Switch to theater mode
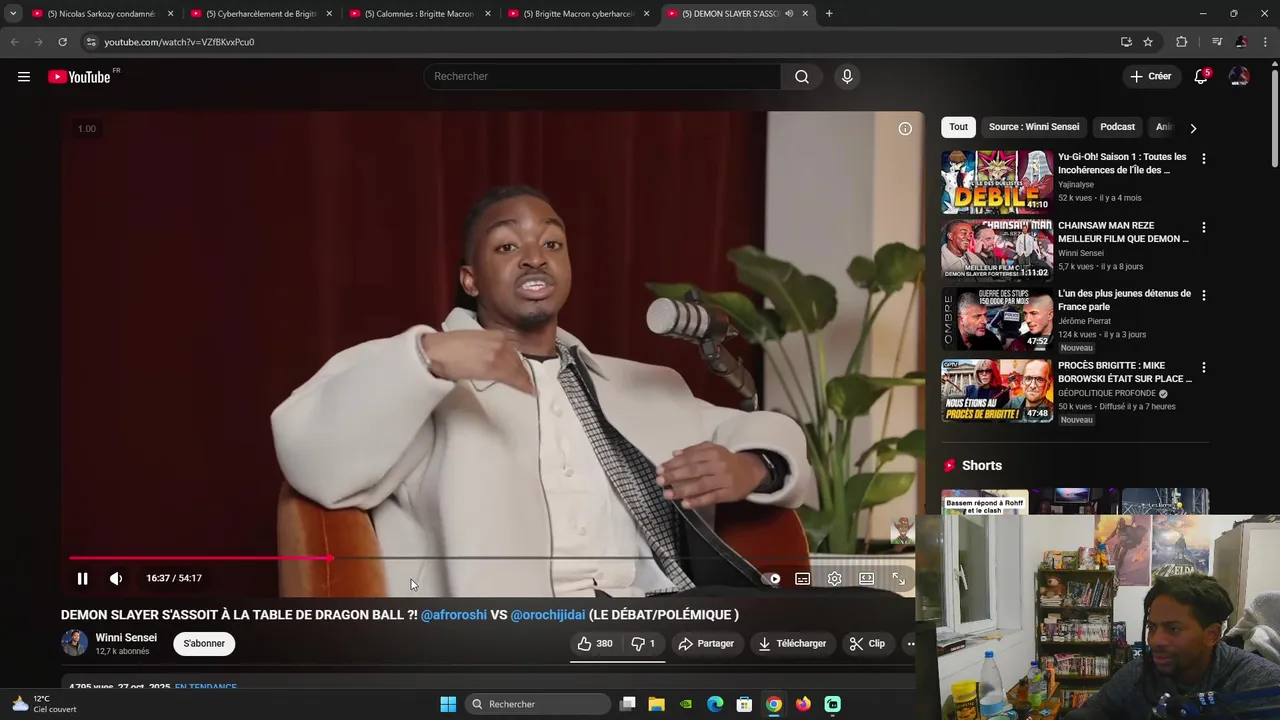 (x=866, y=578)
